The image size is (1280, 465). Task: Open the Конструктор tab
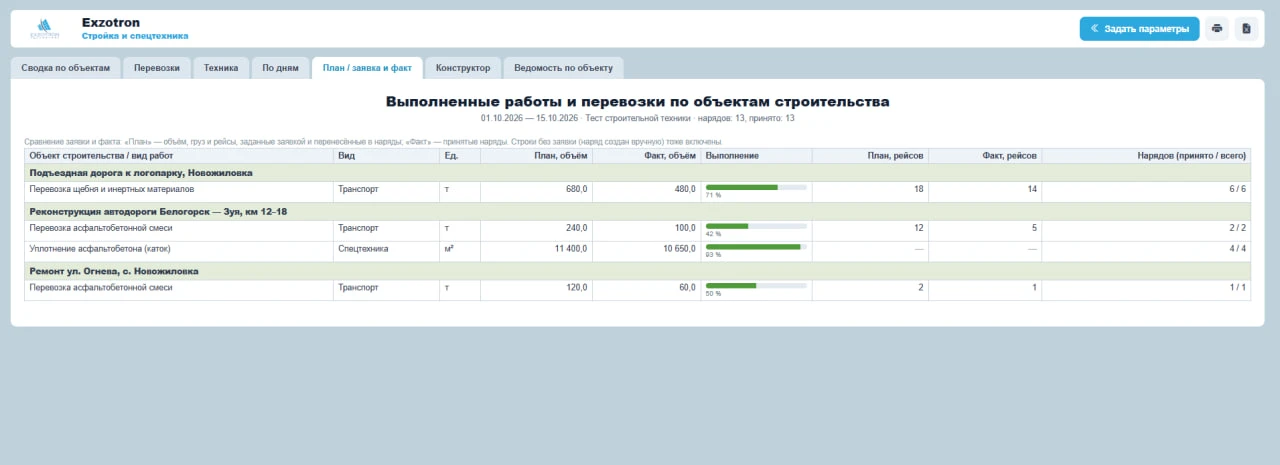point(463,68)
